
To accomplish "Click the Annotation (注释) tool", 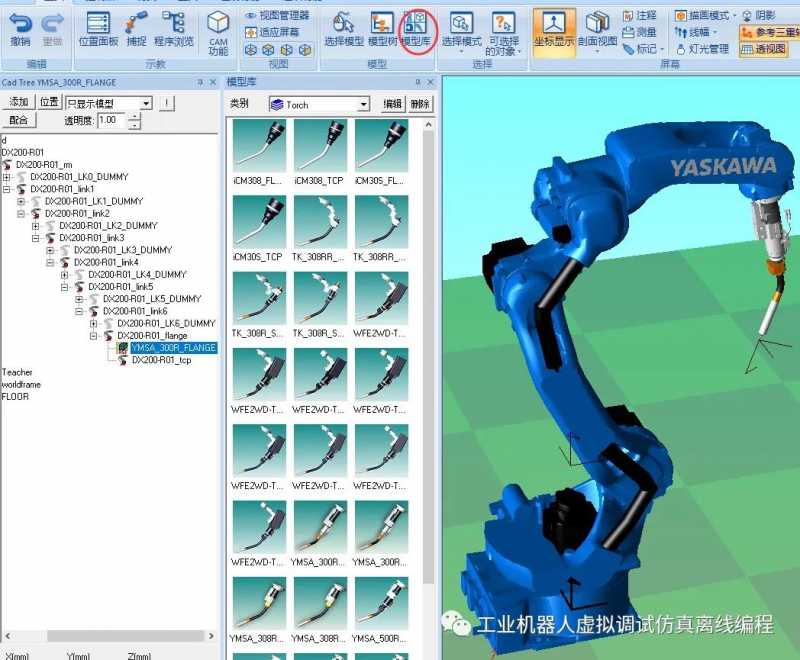I will [640, 16].
